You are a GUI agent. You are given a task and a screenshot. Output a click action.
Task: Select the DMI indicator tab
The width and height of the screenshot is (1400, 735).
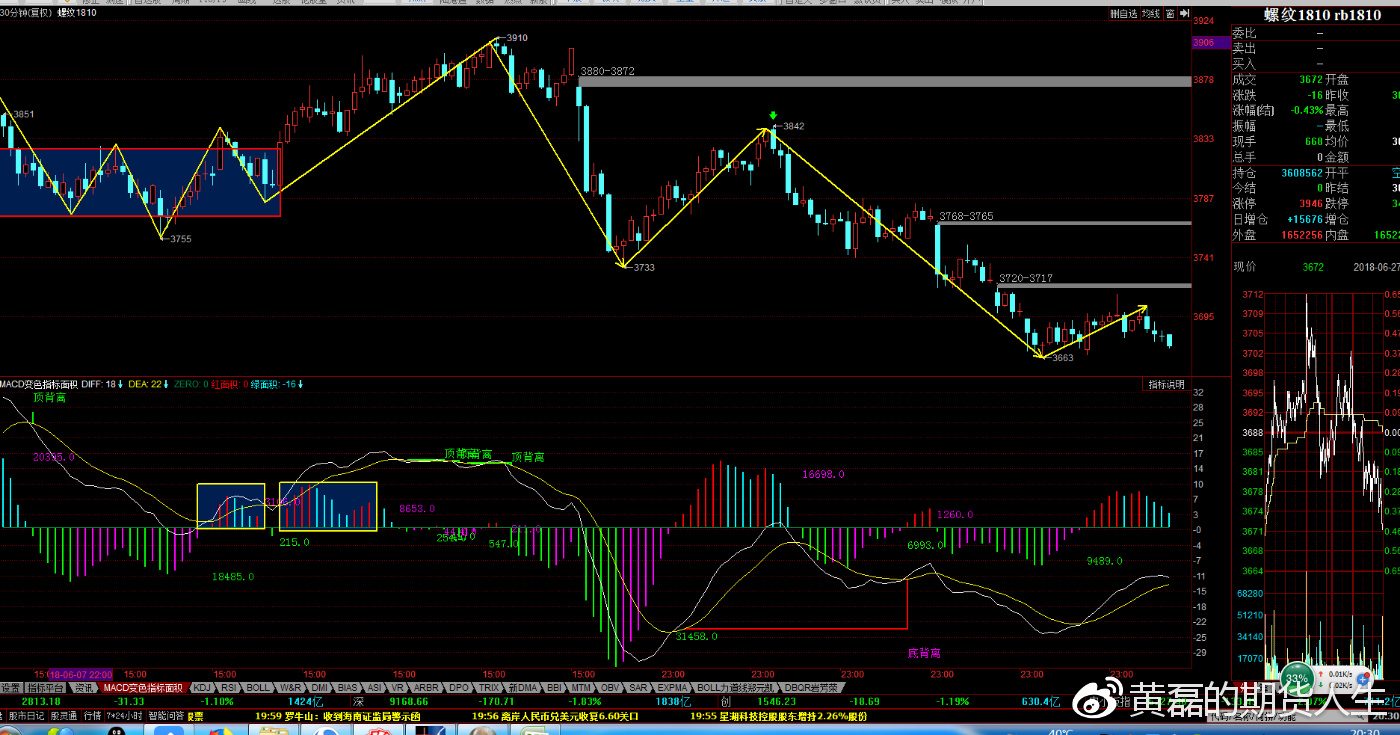tap(320, 688)
